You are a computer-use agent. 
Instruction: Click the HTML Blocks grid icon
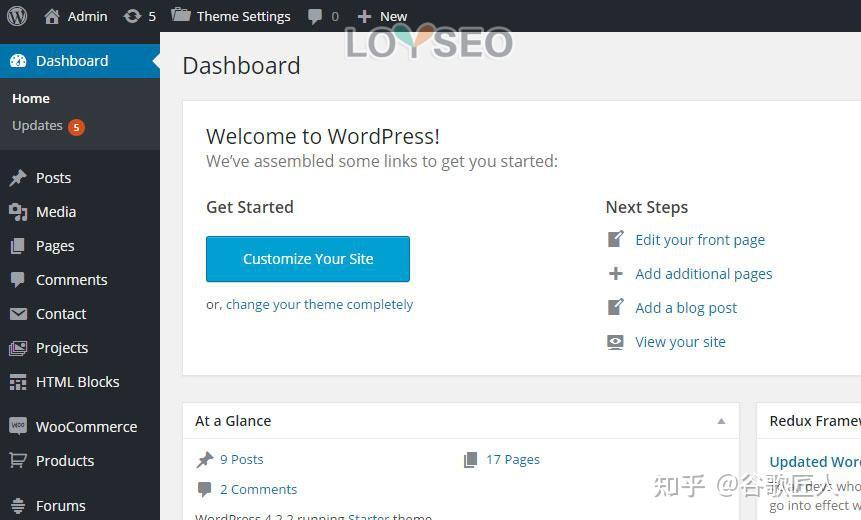pyautogui.click(x=18, y=382)
